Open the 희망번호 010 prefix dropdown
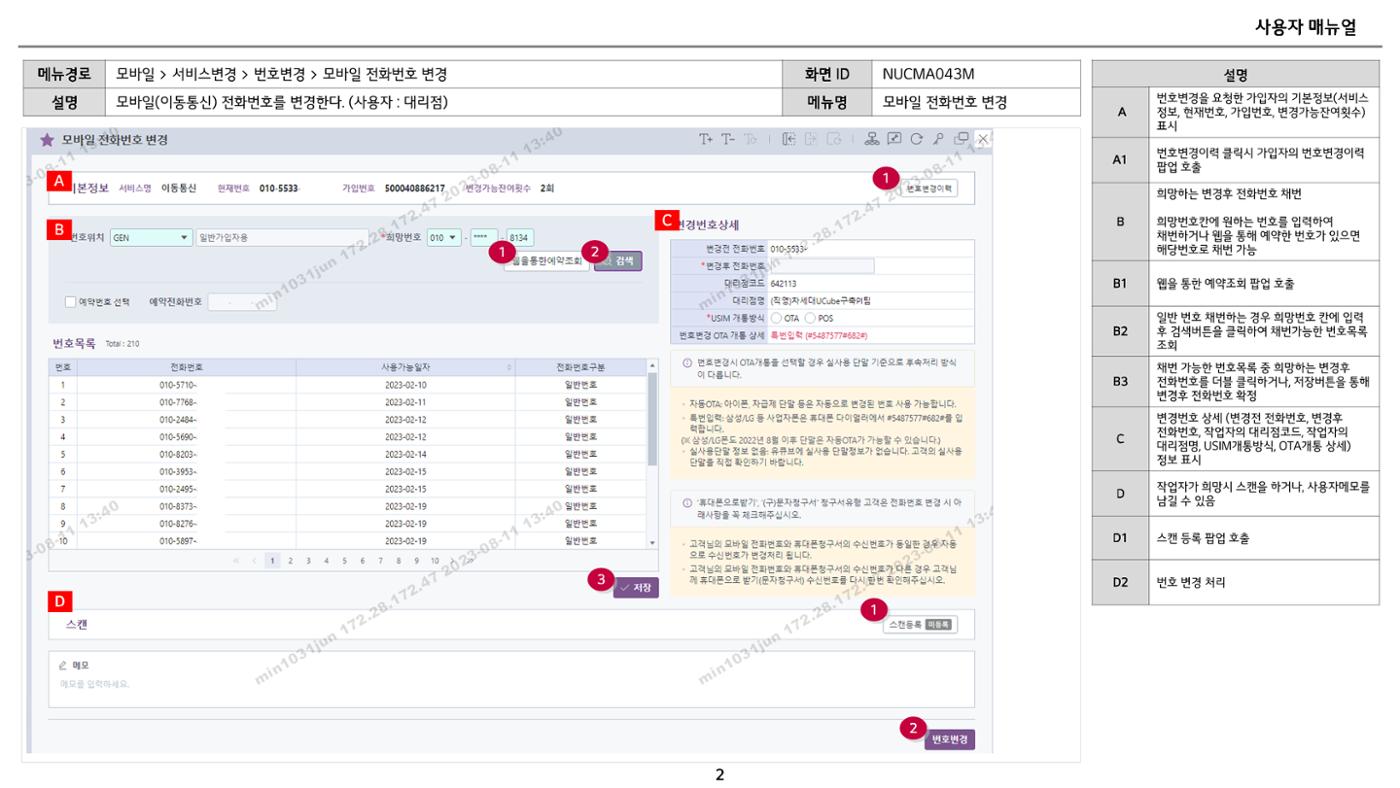1400x788 pixels. click(445, 238)
